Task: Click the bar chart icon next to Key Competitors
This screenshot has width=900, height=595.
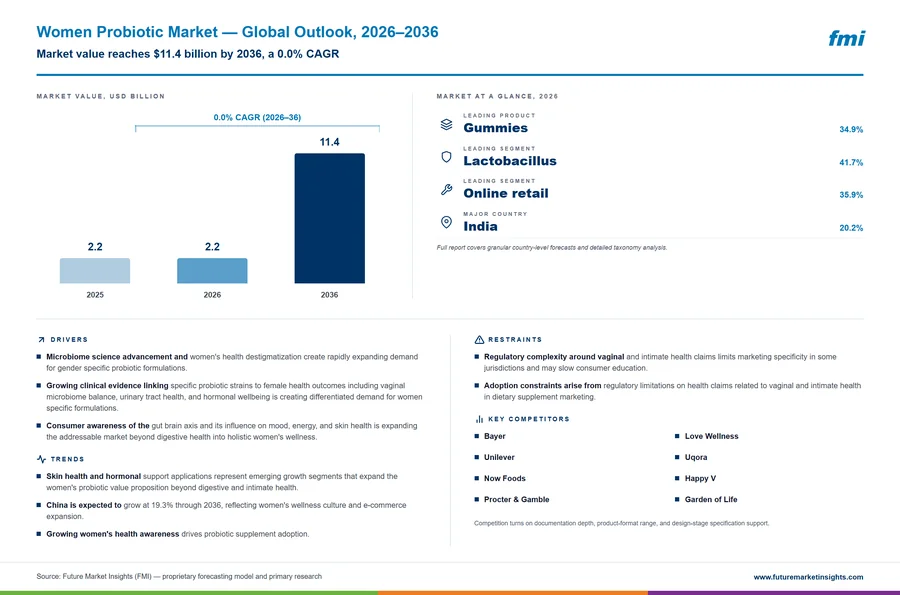Action: pyautogui.click(x=479, y=419)
